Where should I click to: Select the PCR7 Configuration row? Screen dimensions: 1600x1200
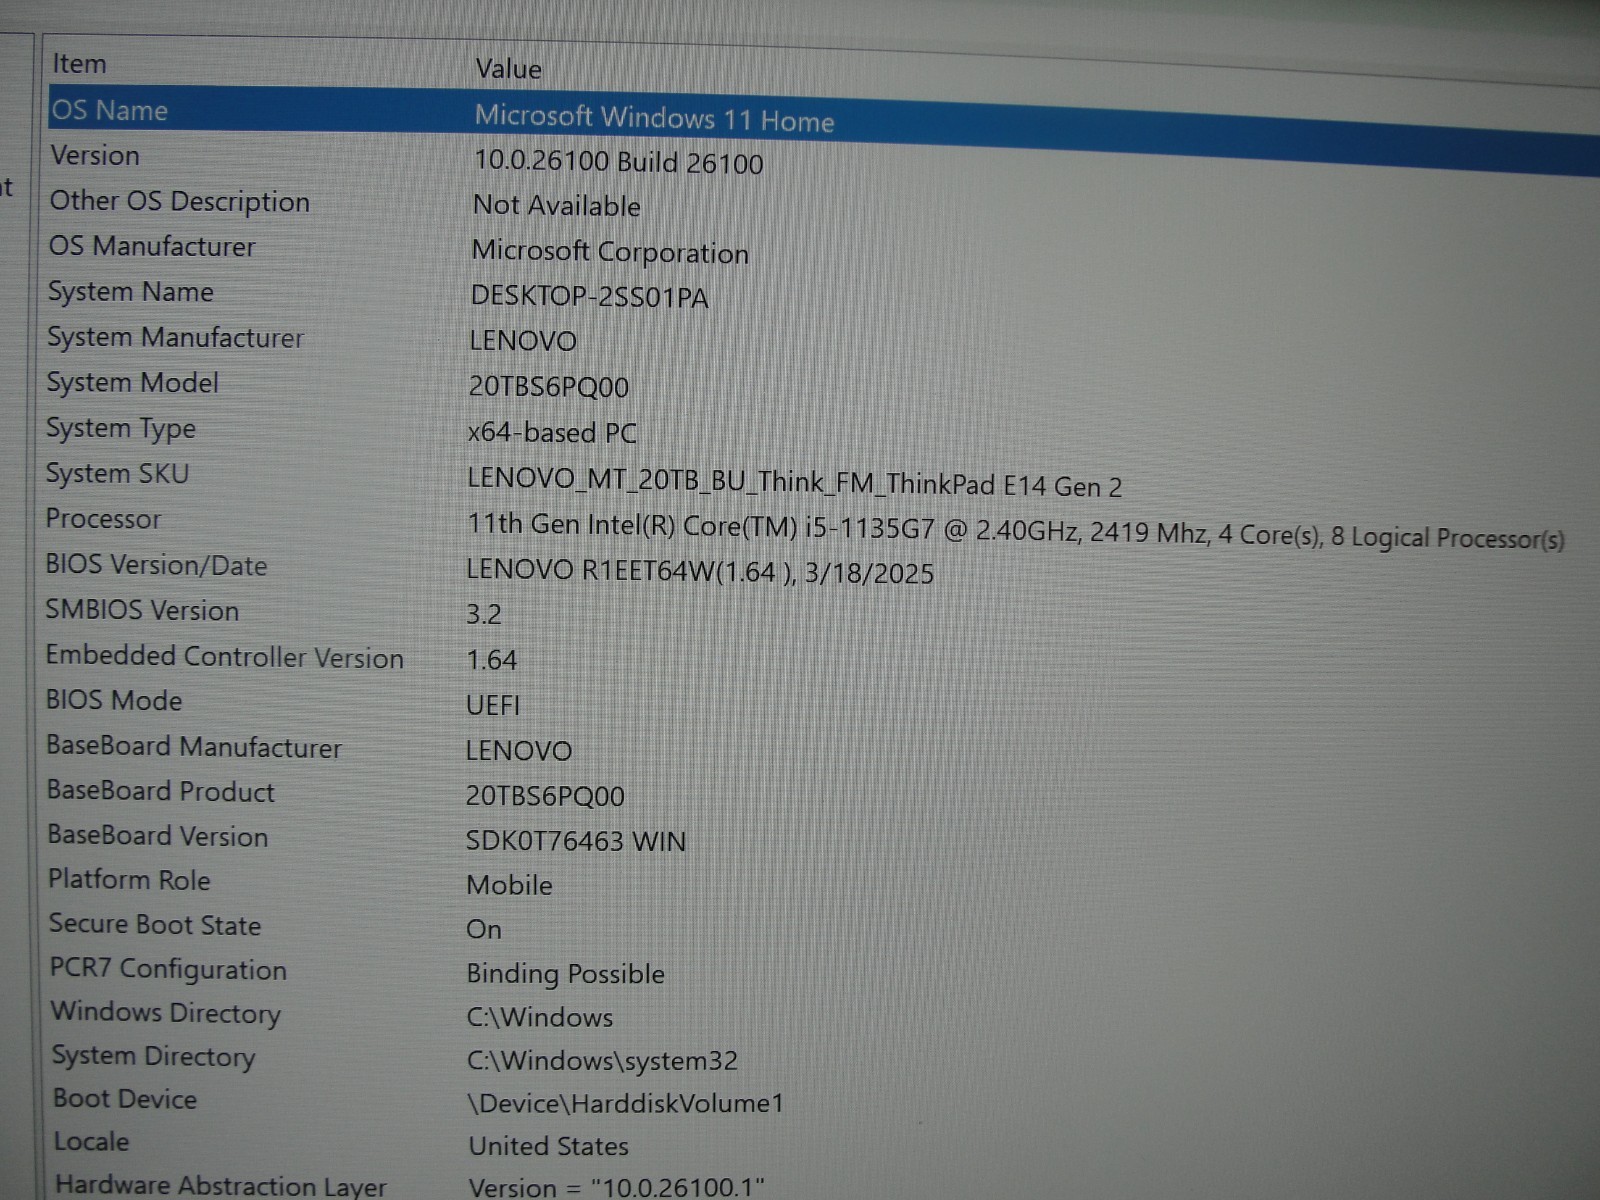coord(168,969)
